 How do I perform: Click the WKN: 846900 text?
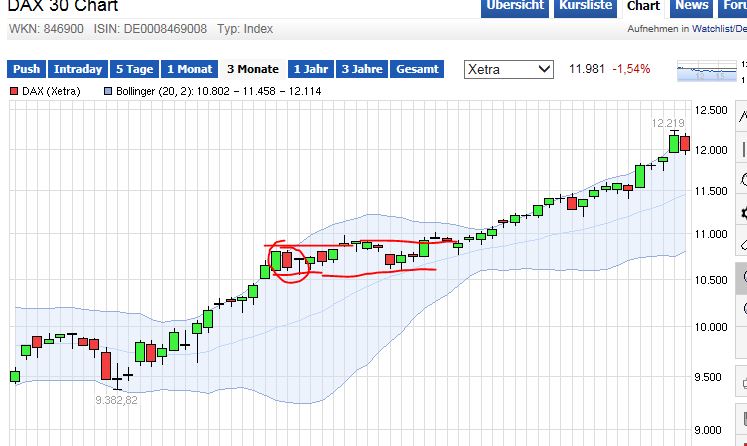click(x=46, y=29)
